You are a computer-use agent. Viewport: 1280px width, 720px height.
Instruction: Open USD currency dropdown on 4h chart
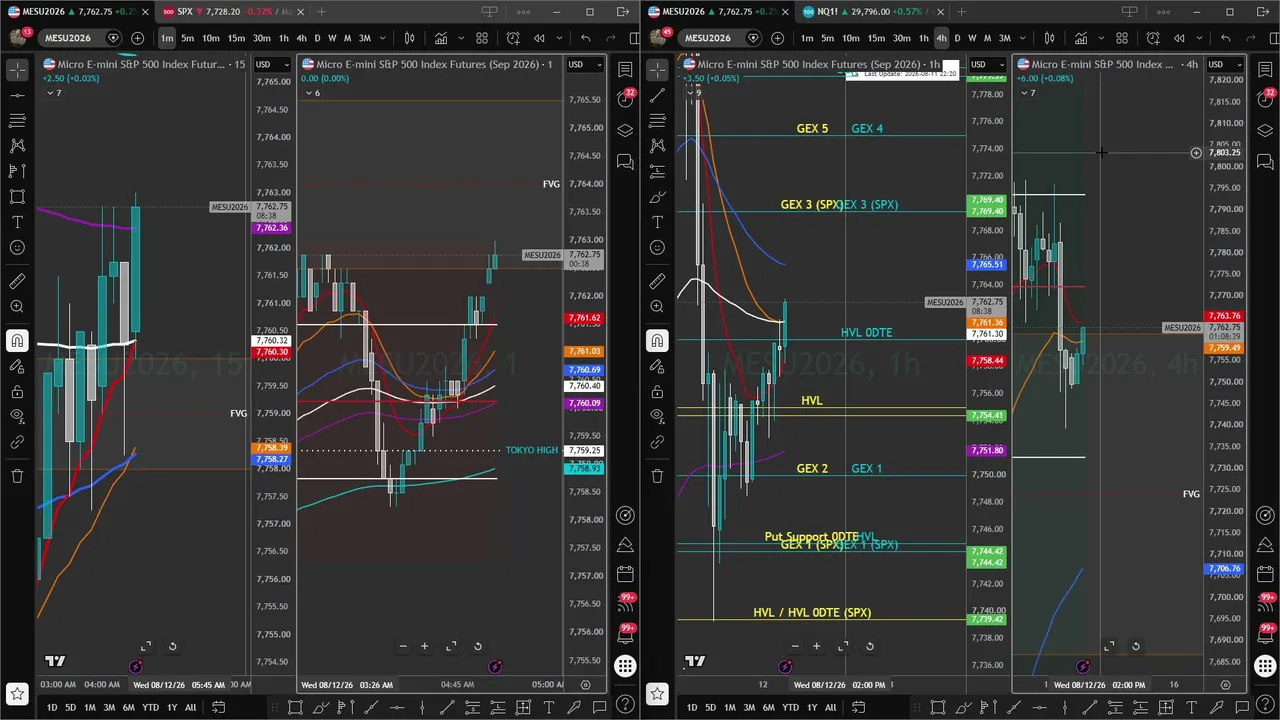1224,64
